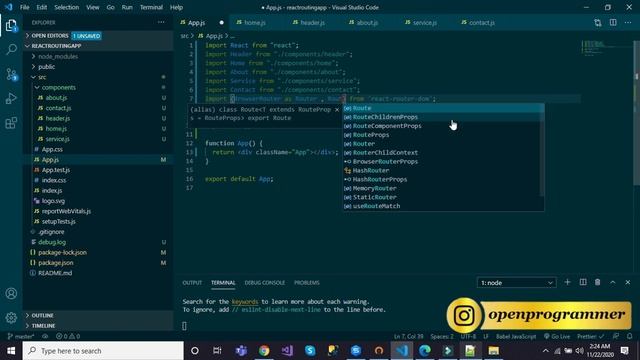Open the File menu
The image size is (640, 360).
(24, 7)
